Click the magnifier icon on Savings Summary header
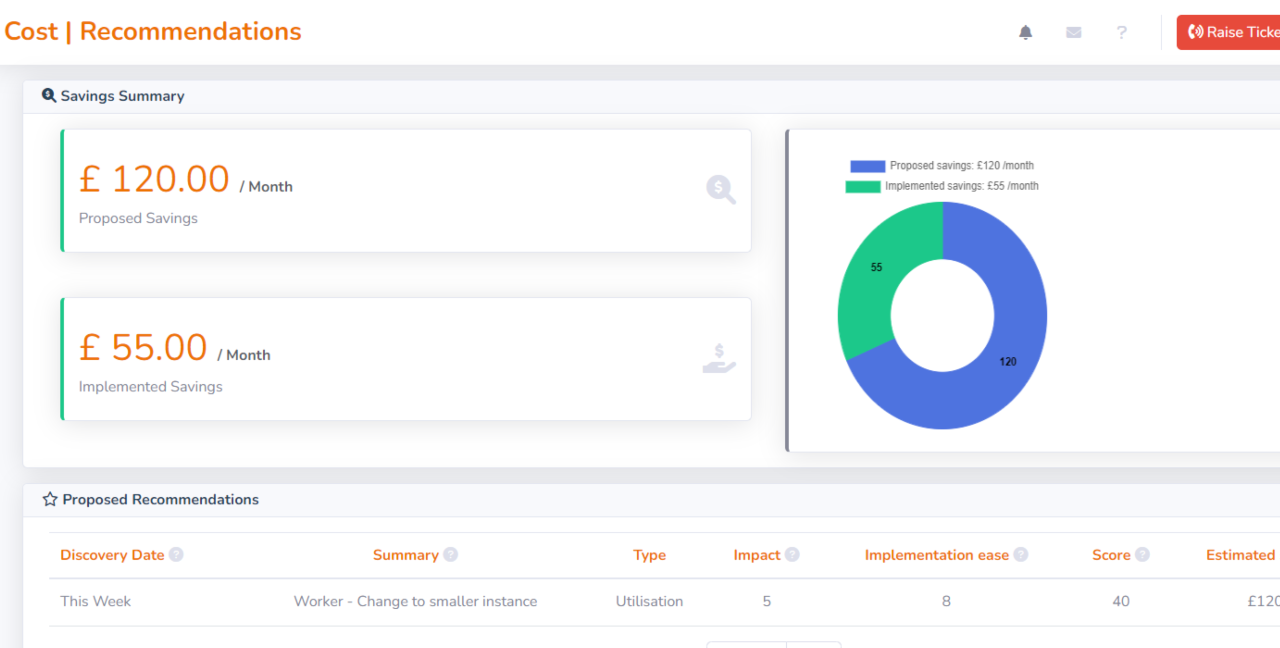 [49, 94]
